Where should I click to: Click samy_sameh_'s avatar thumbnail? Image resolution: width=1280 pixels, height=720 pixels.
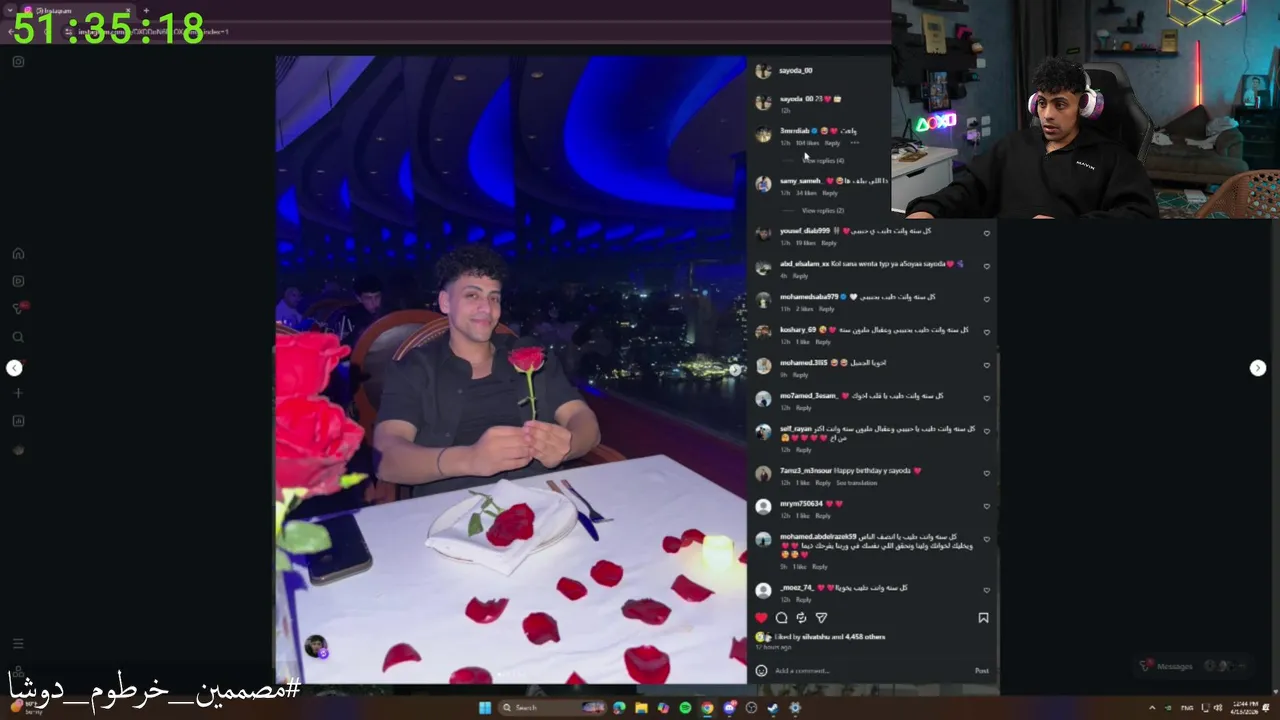click(763, 184)
